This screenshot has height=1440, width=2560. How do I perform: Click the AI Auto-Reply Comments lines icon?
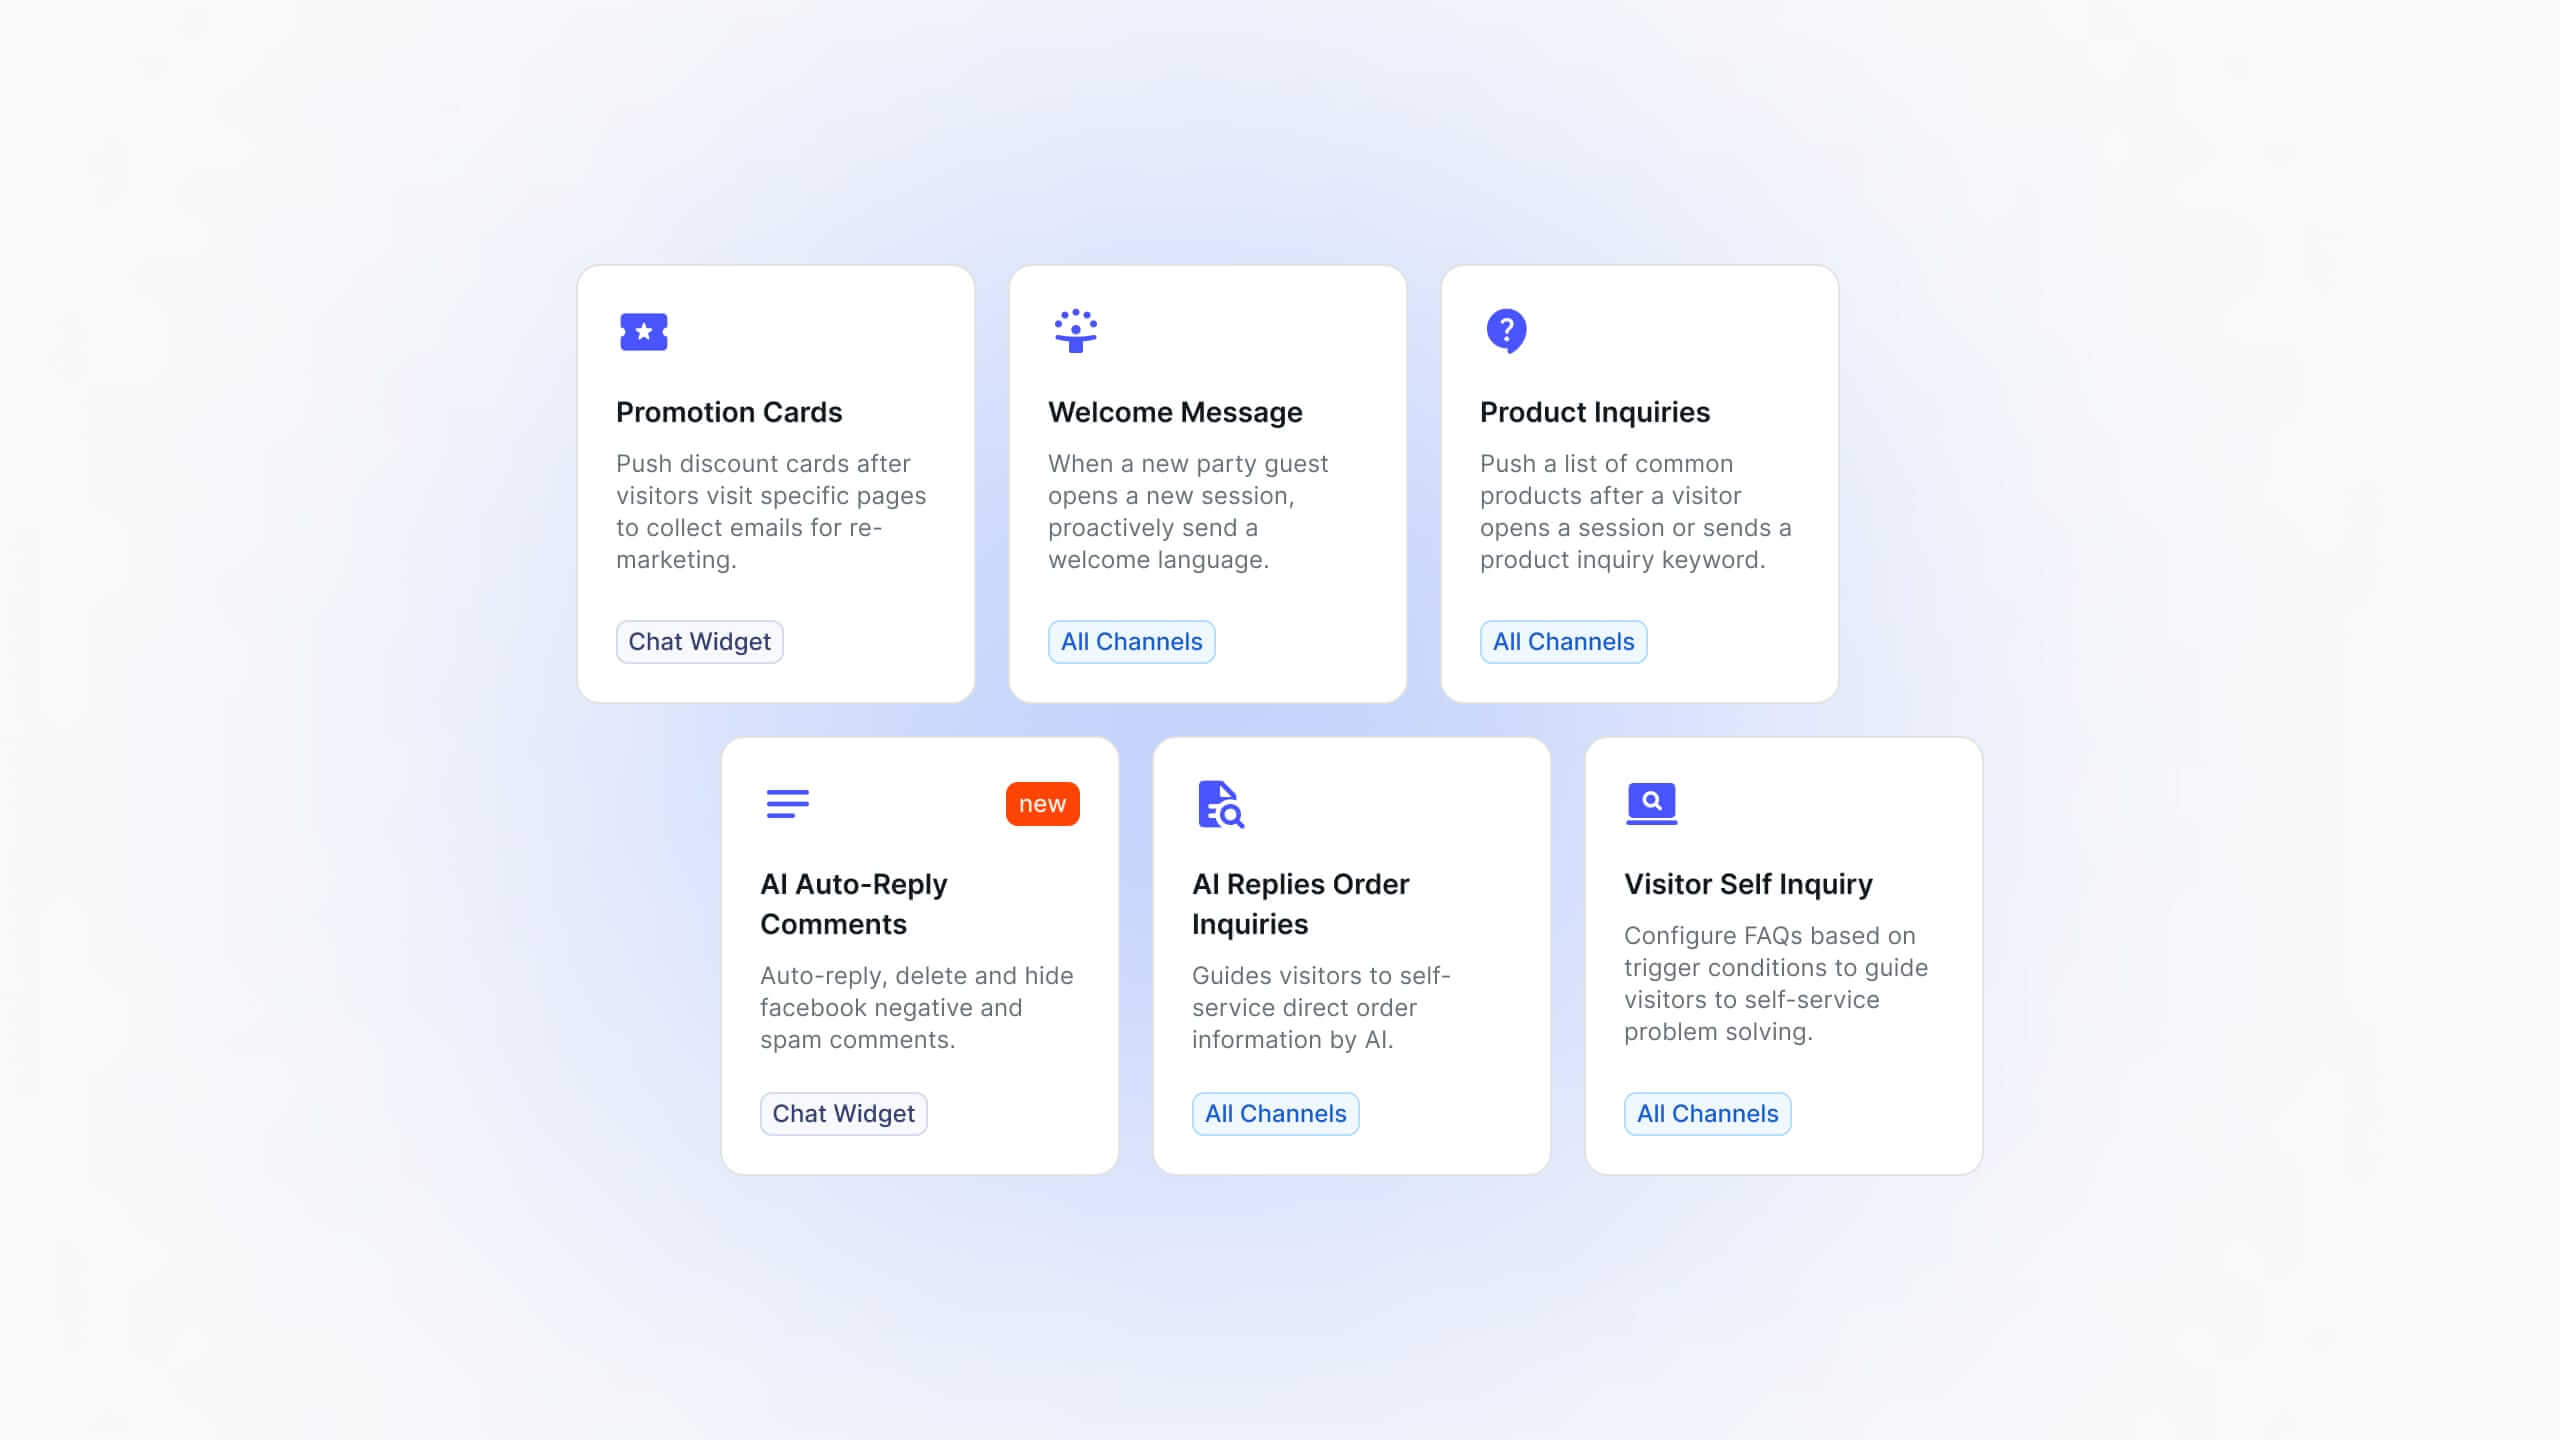(x=788, y=803)
